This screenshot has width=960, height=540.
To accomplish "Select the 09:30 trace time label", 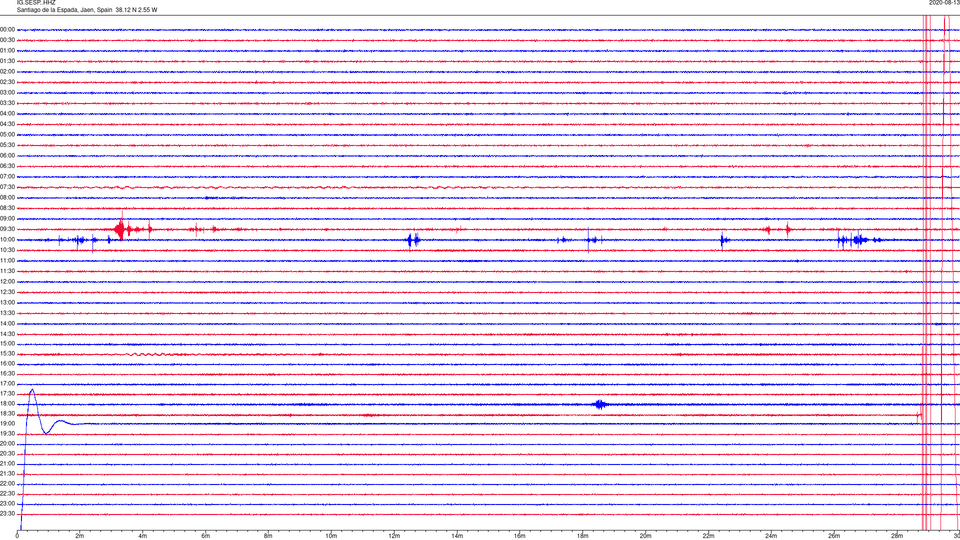I will [x=7, y=230].
